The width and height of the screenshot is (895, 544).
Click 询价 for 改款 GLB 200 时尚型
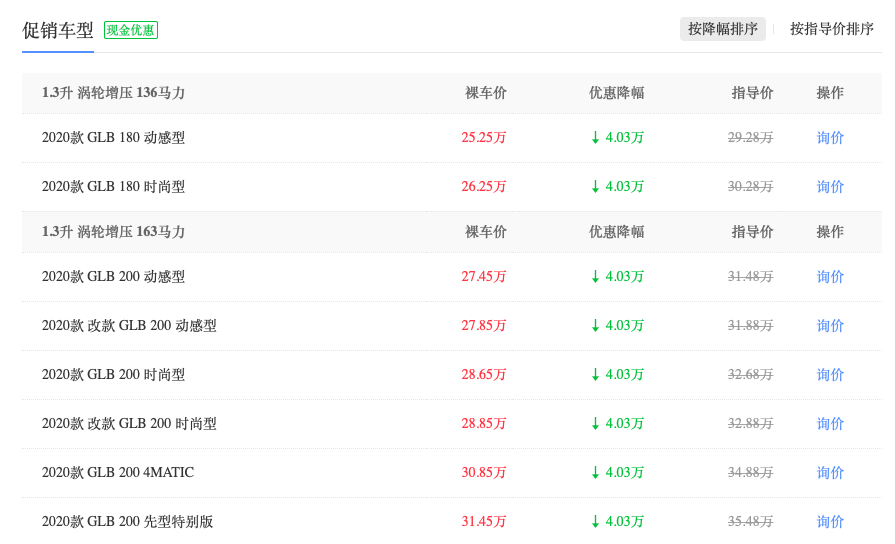tap(830, 424)
